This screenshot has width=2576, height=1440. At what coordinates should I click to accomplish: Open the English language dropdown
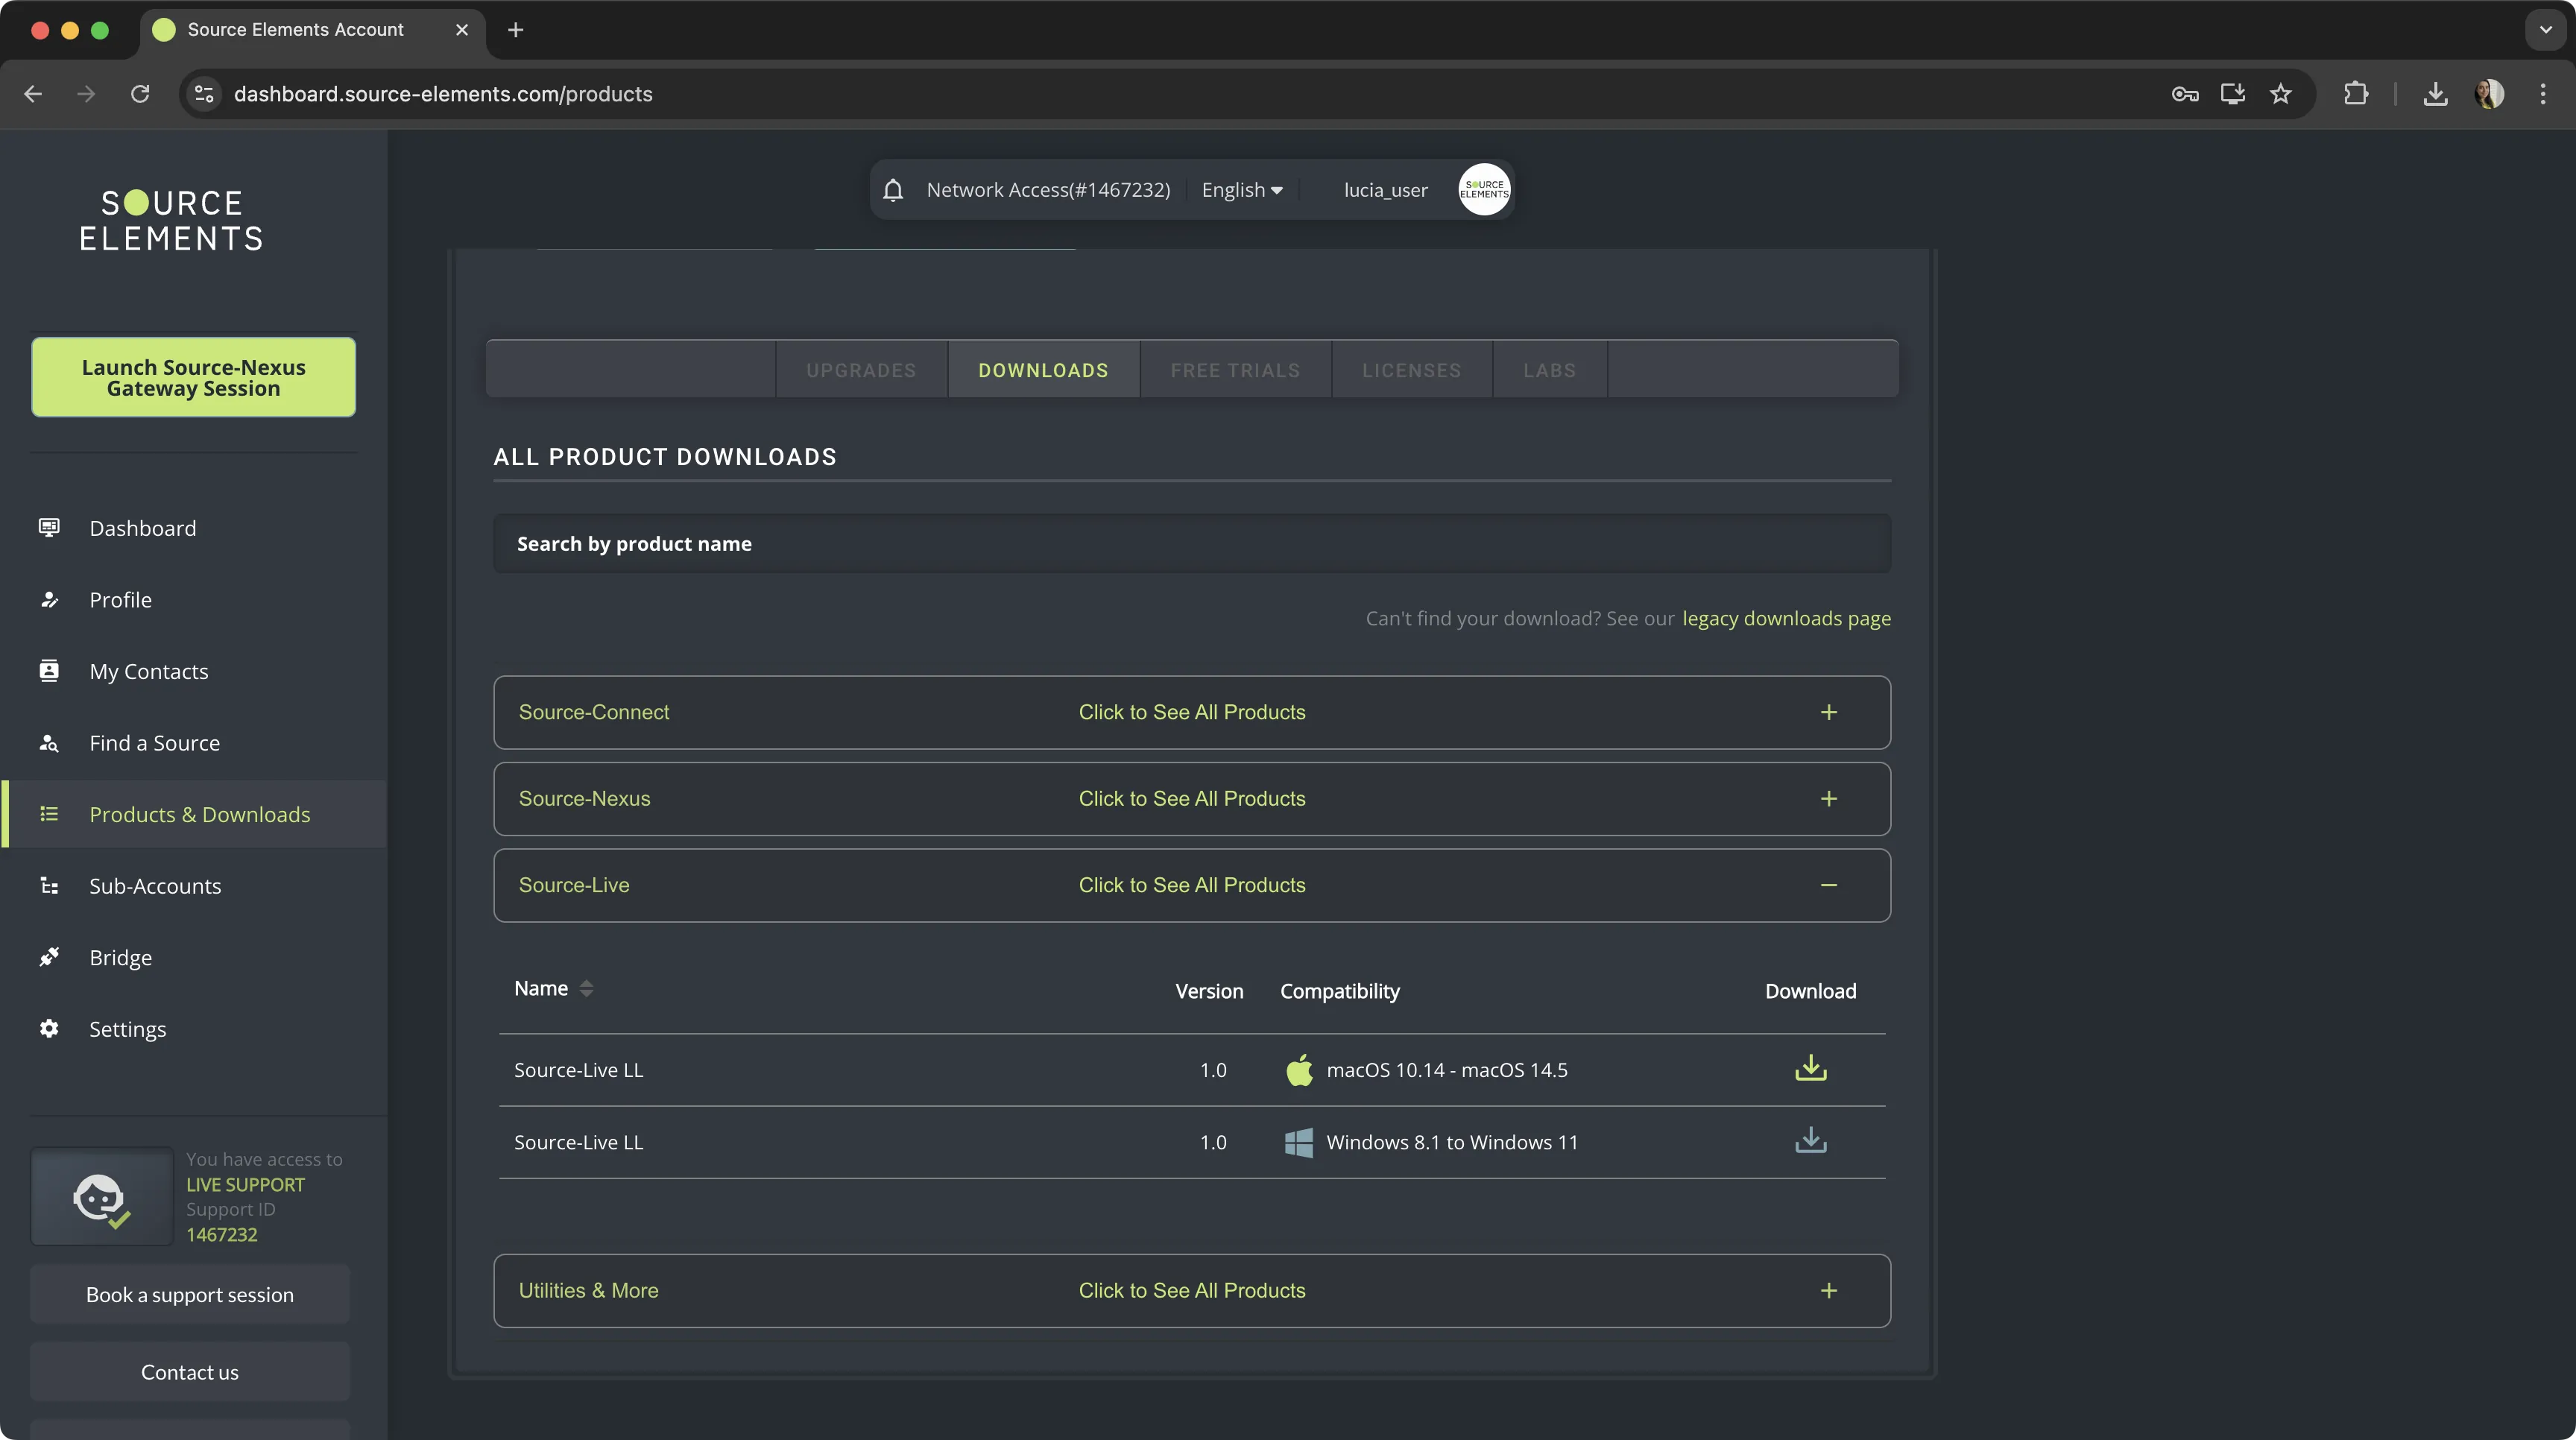(1242, 190)
